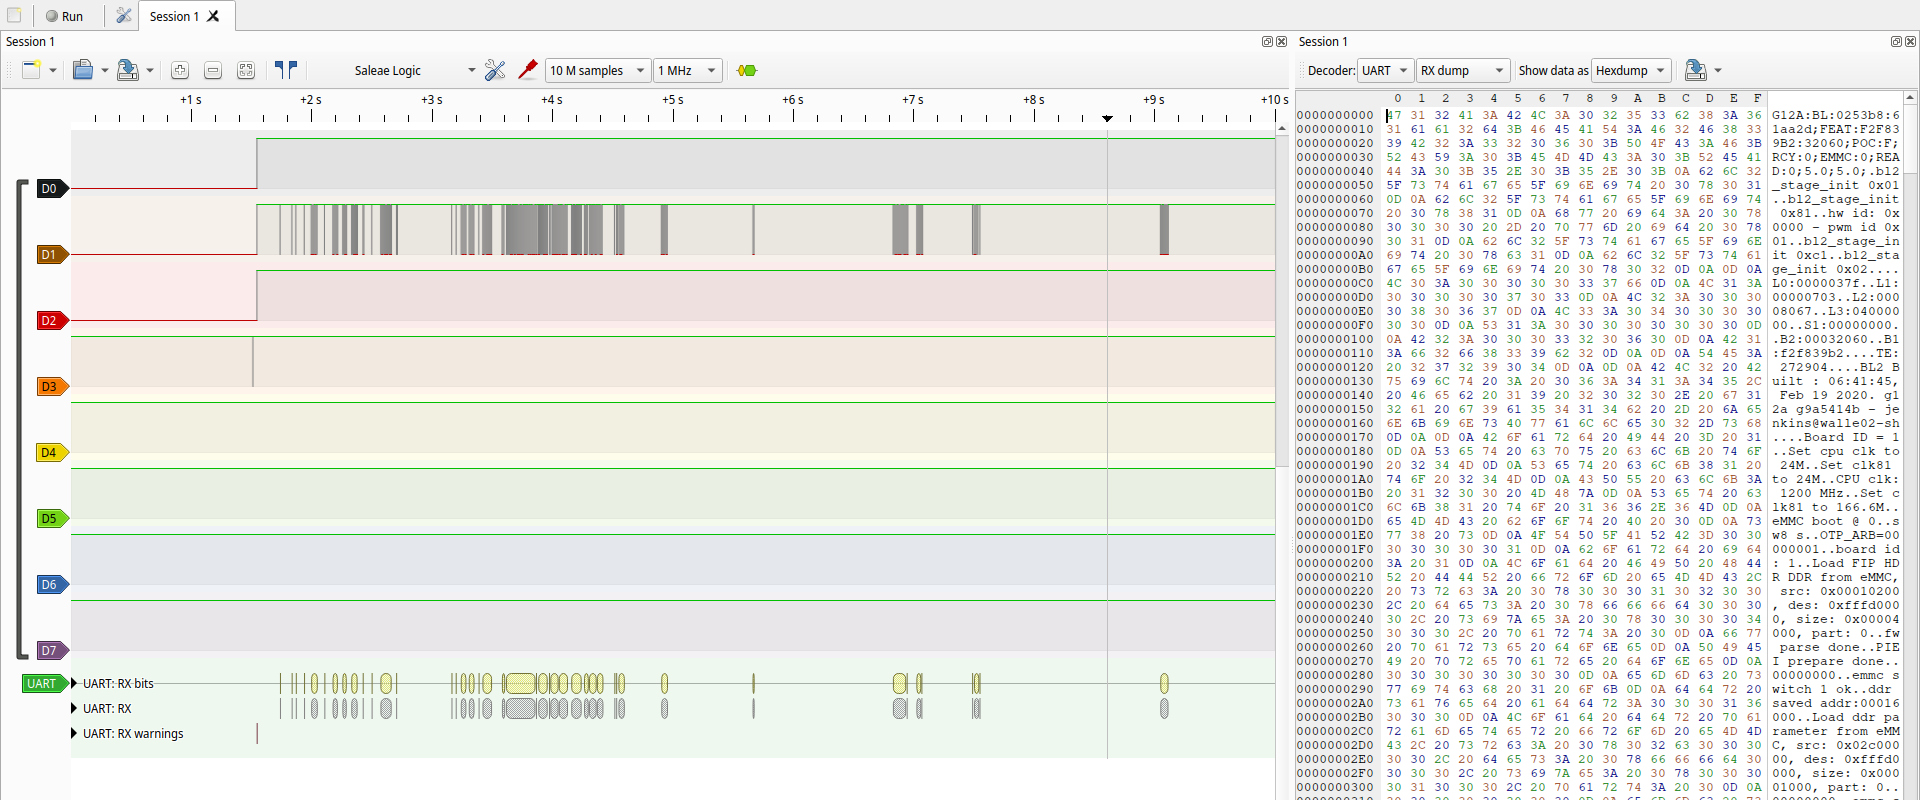Zoom in on the waveform
The width and height of the screenshot is (1920, 800).
point(180,70)
